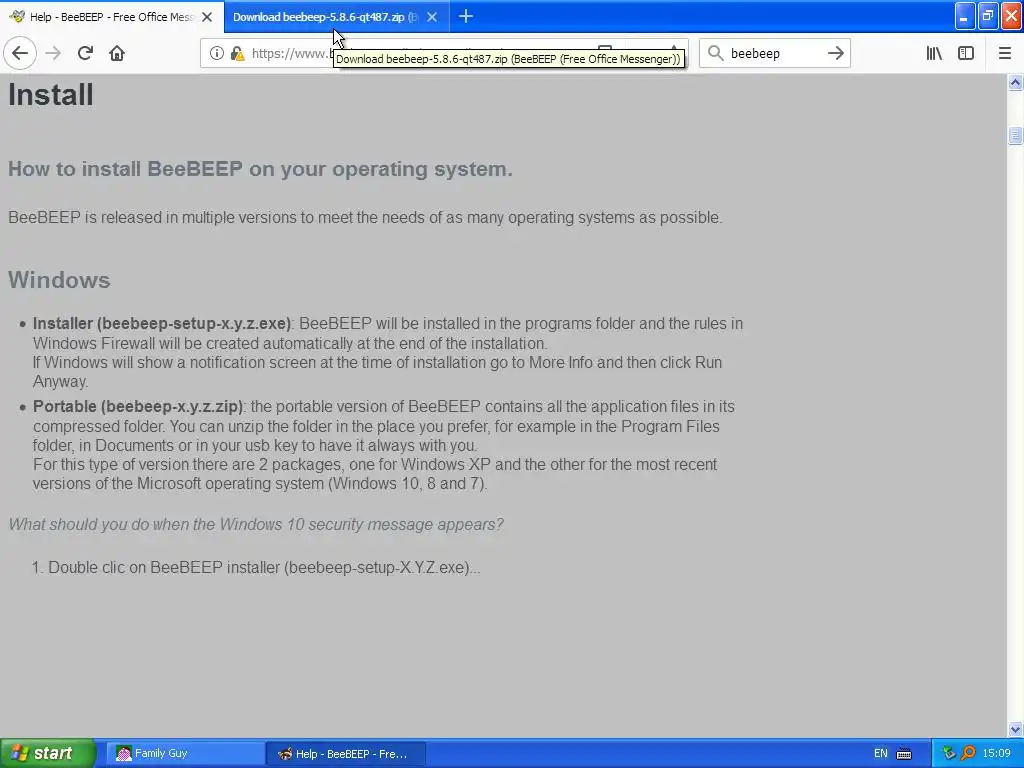The image size is (1024, 768).
Task: Click the 'Portable (beebeep-x.y.z.zip)' bold text
Action: click(x=138, y=406)
